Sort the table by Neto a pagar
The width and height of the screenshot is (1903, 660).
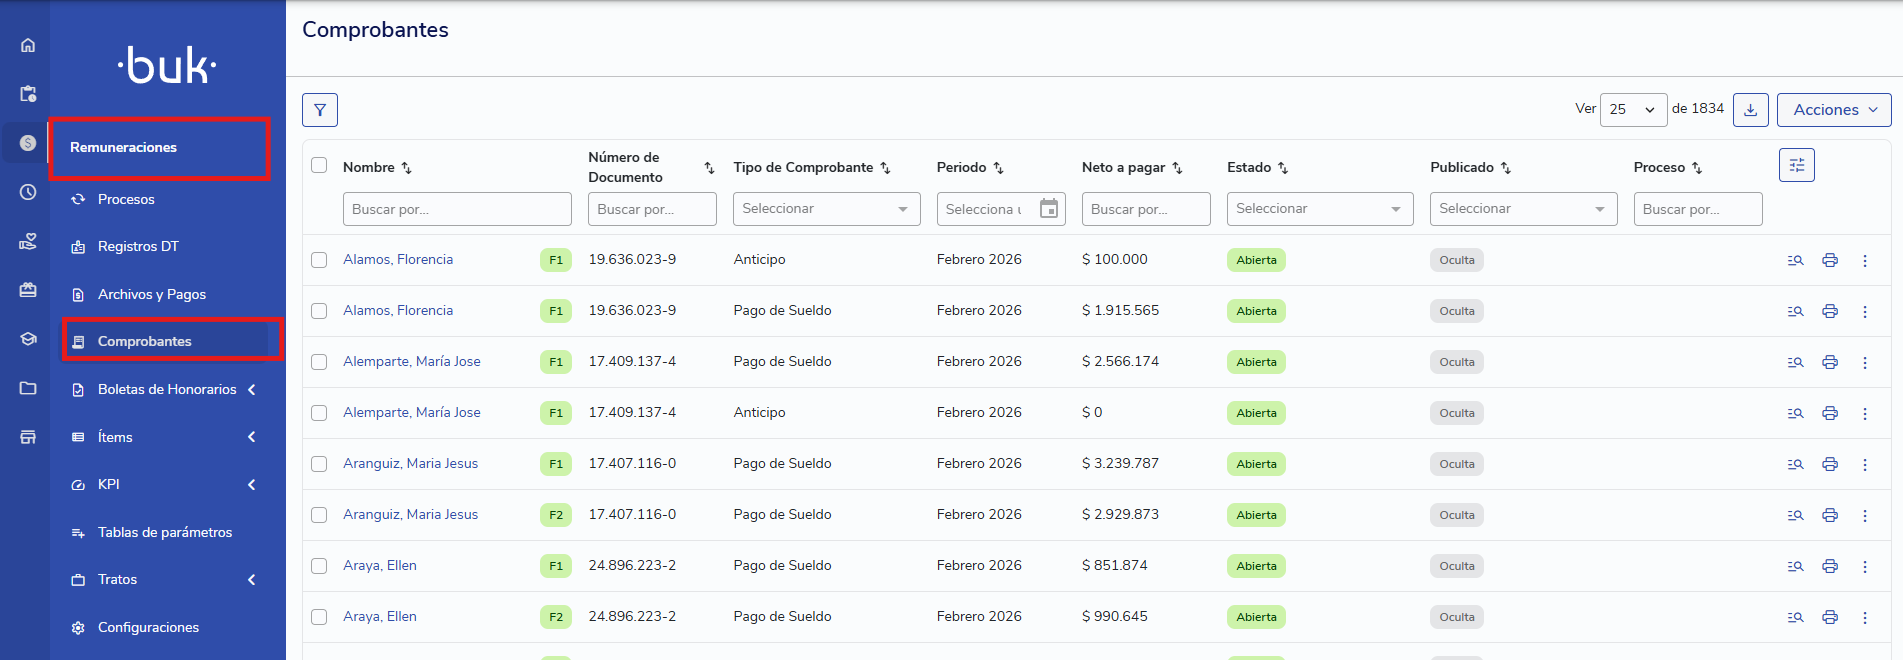tap(1177, 168)
